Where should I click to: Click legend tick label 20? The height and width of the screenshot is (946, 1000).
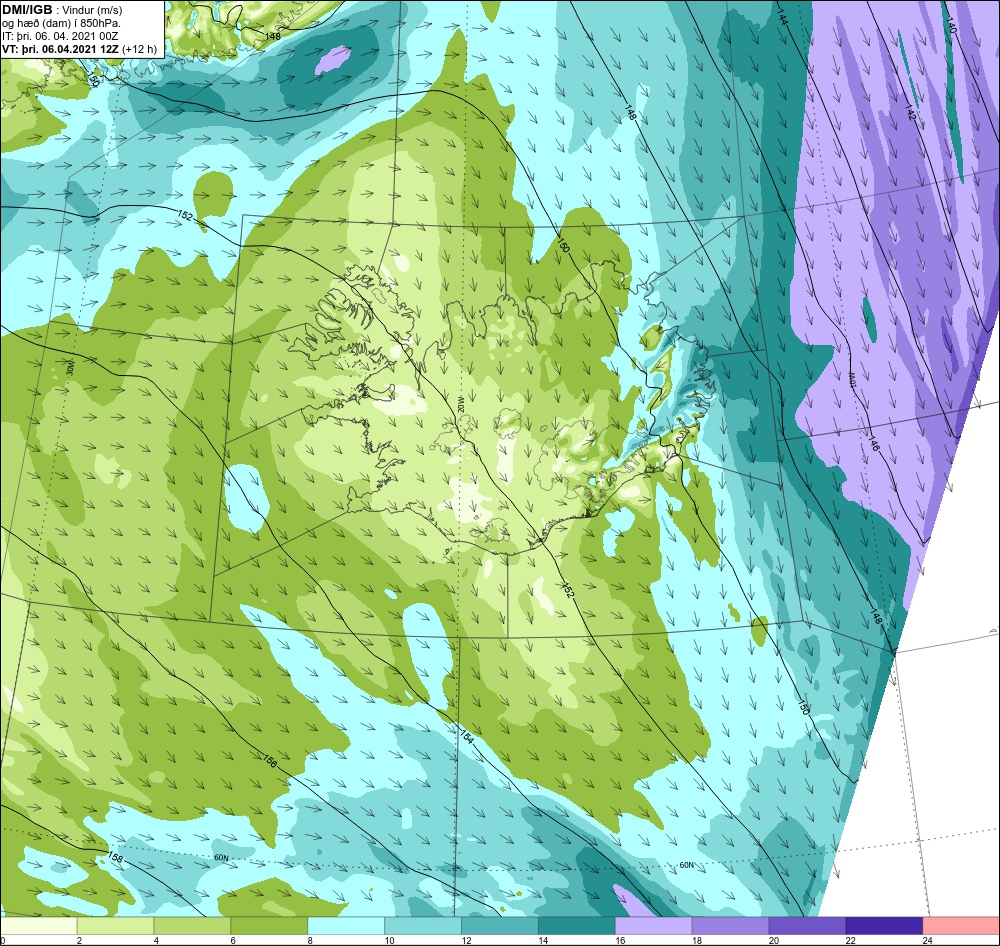[x=774, y=940]
